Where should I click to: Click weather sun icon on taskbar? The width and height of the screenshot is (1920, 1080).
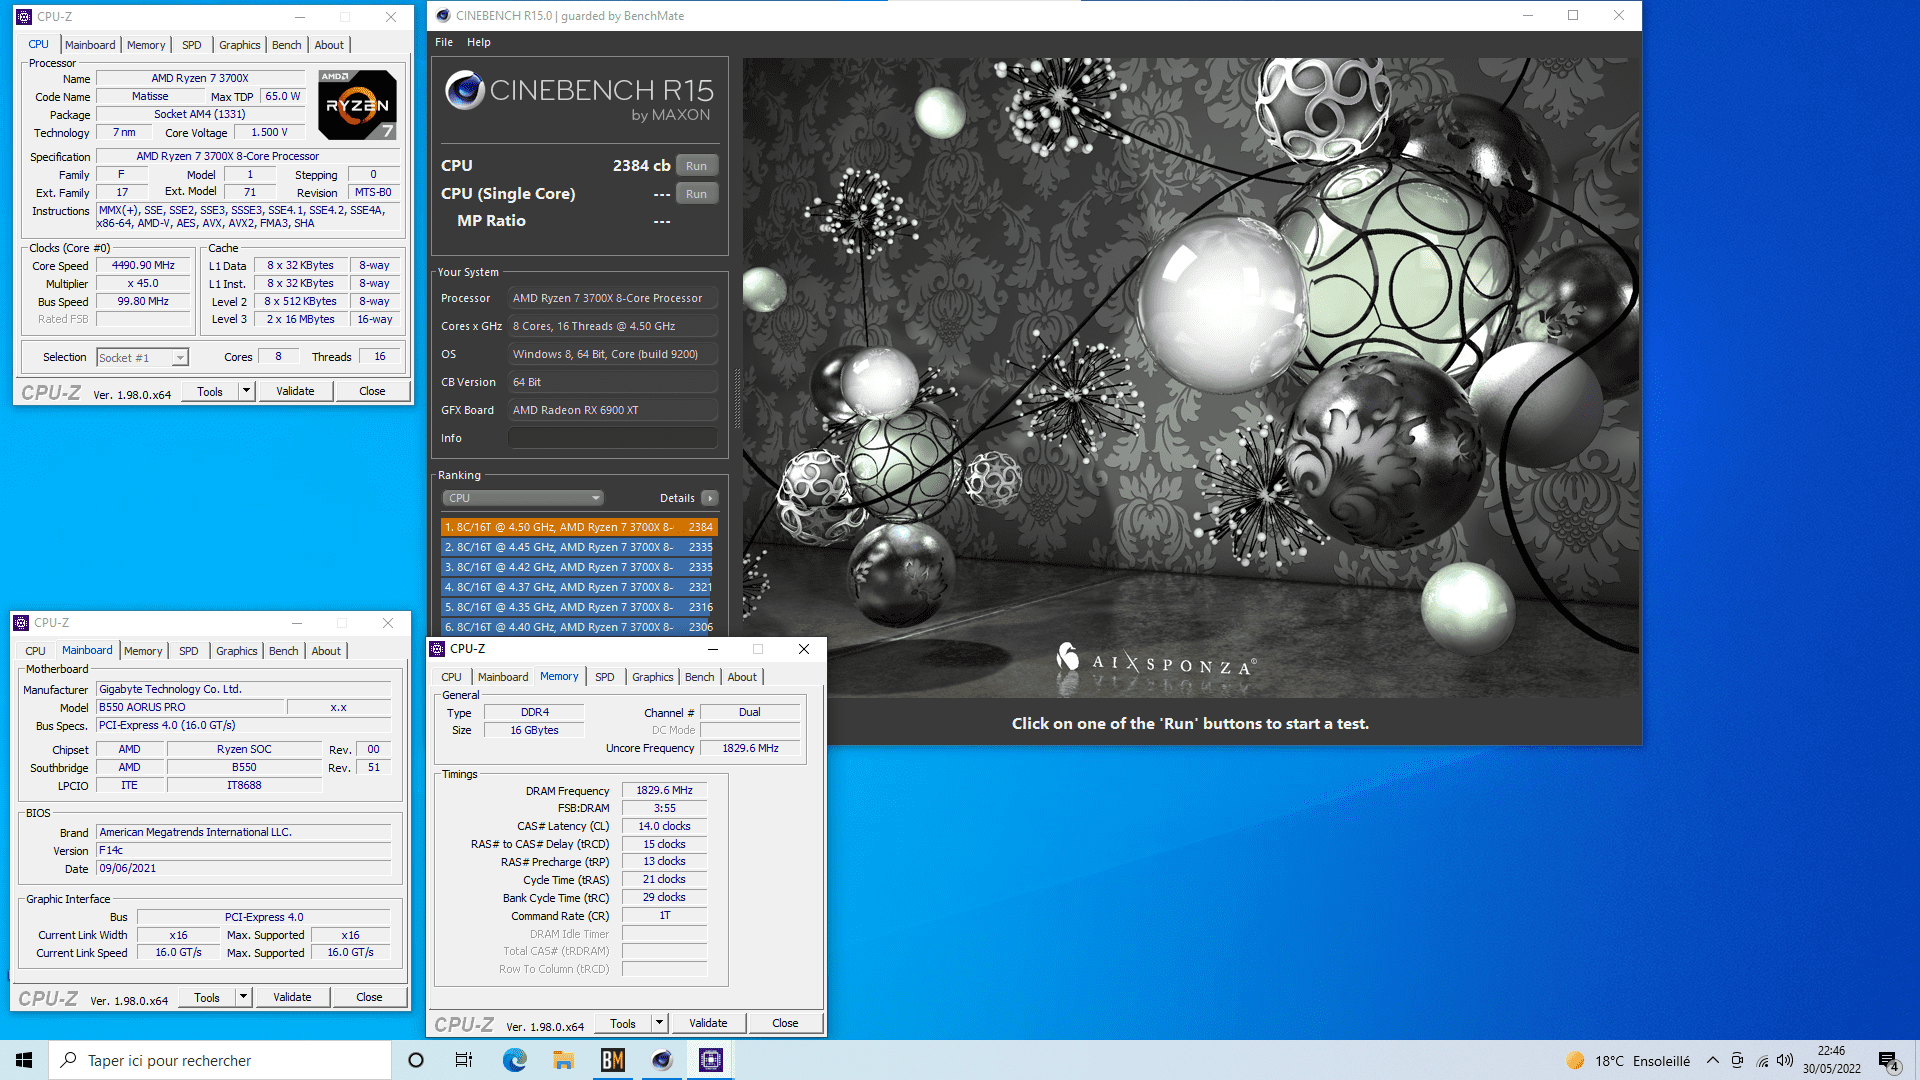pos(1575,1060)
